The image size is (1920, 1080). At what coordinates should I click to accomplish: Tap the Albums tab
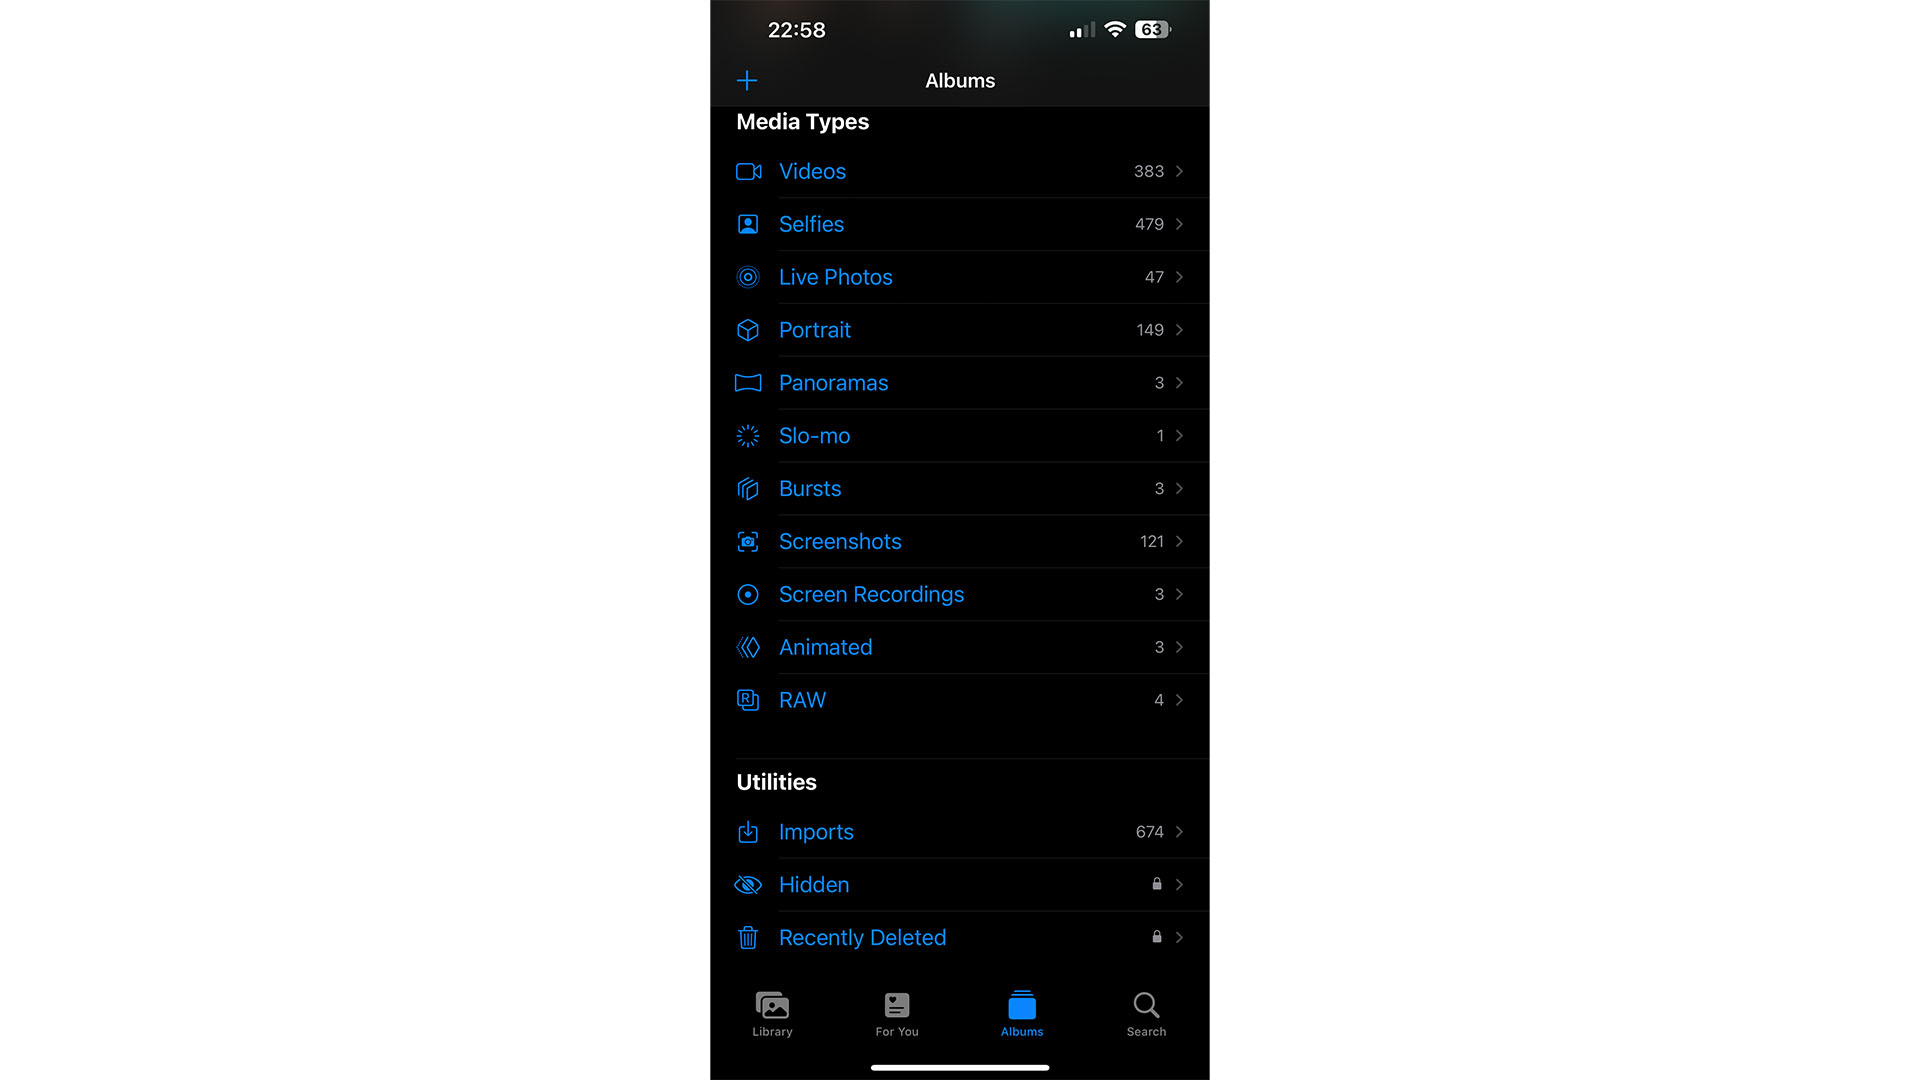pos(1021,1013)
